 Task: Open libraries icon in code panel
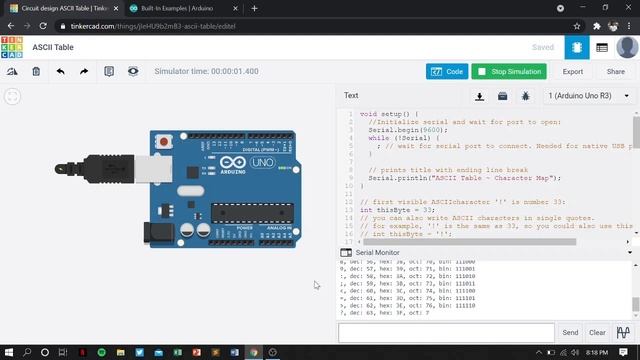click(x=502, y=96)
